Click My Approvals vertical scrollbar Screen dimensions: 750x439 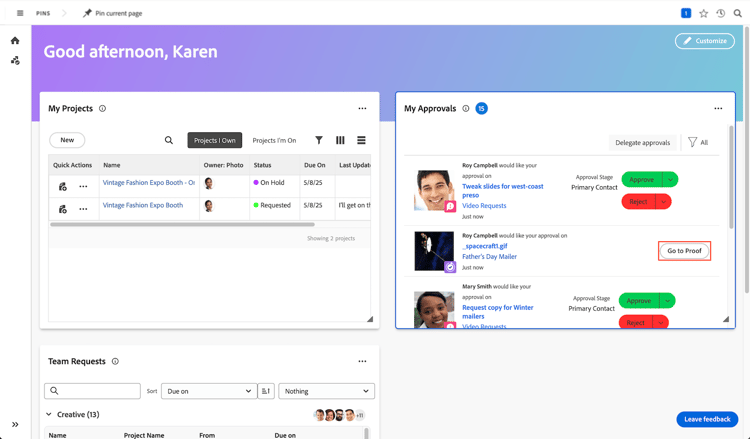click(731, 177)
